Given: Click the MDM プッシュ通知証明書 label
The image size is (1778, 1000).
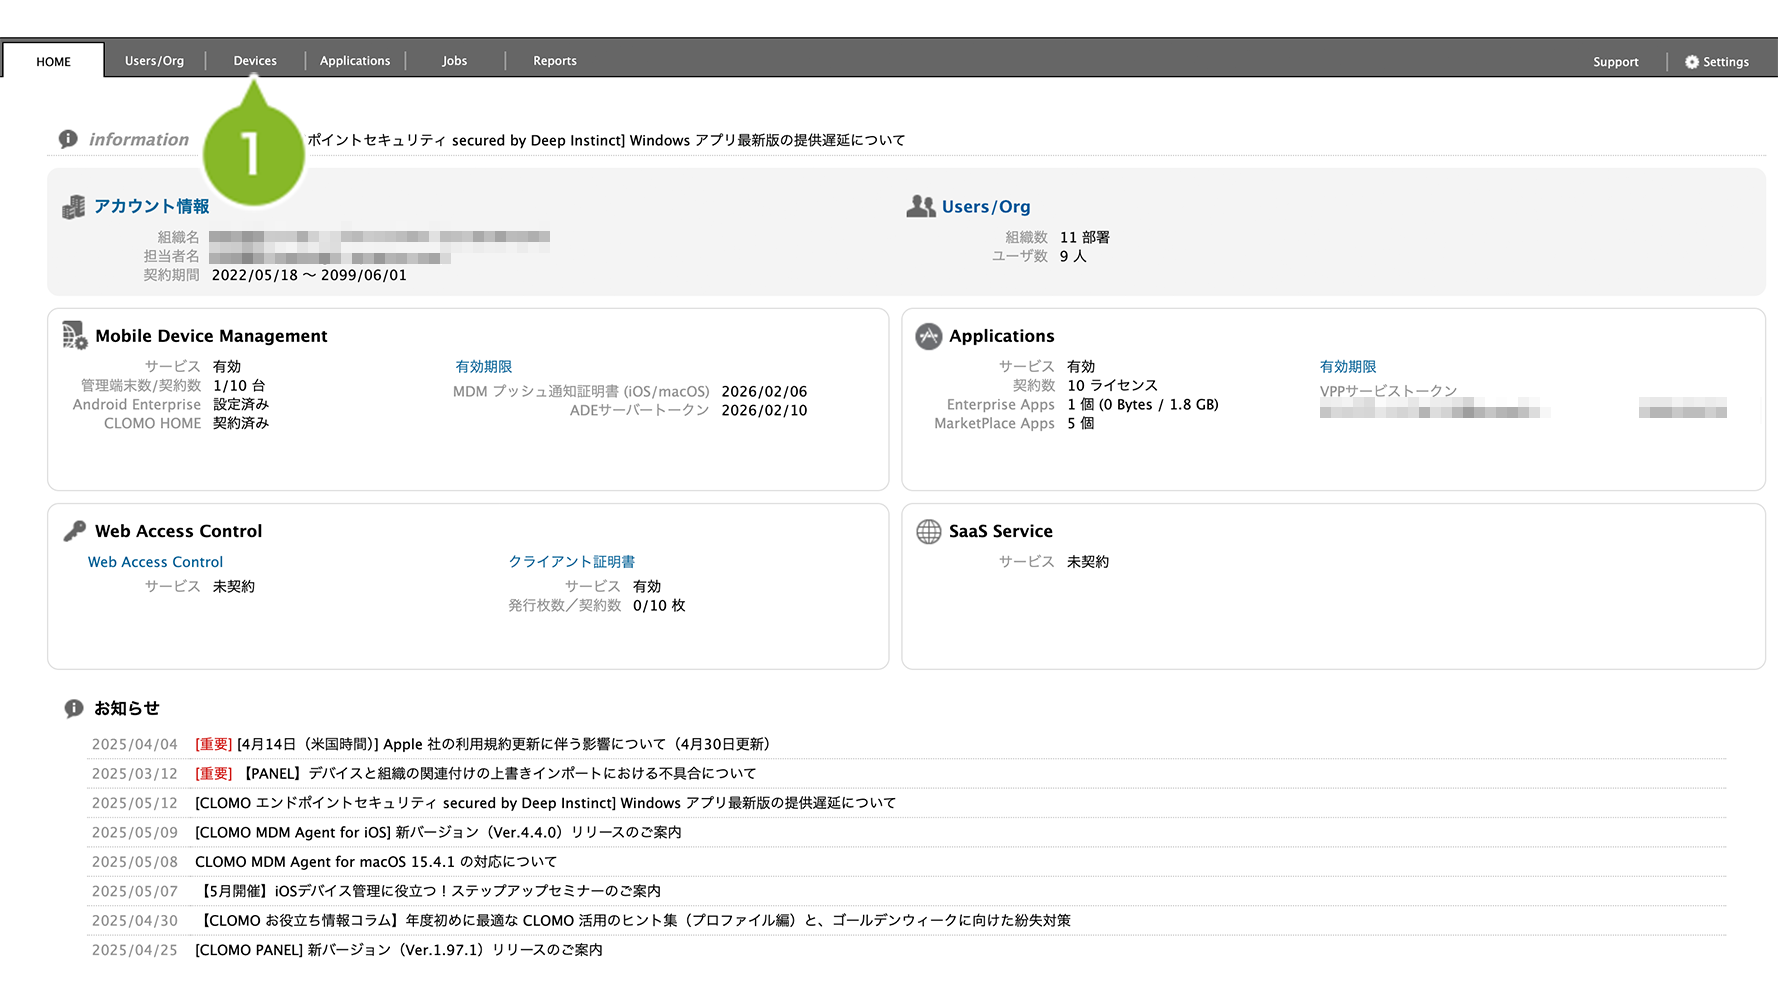Looking at the screenshot, I should 581,392.
